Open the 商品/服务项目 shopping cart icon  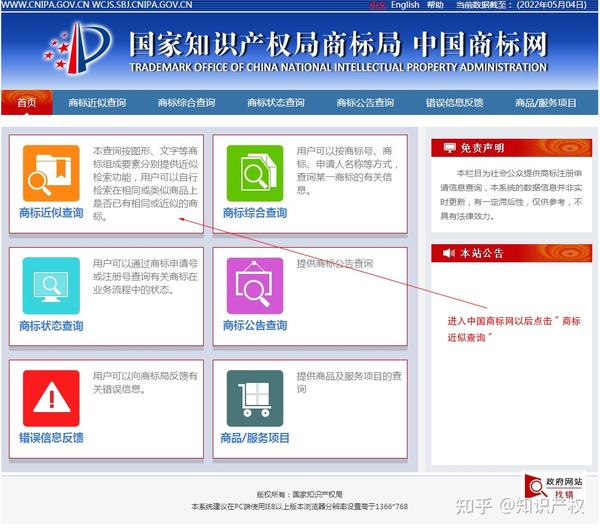coord(255,398)
